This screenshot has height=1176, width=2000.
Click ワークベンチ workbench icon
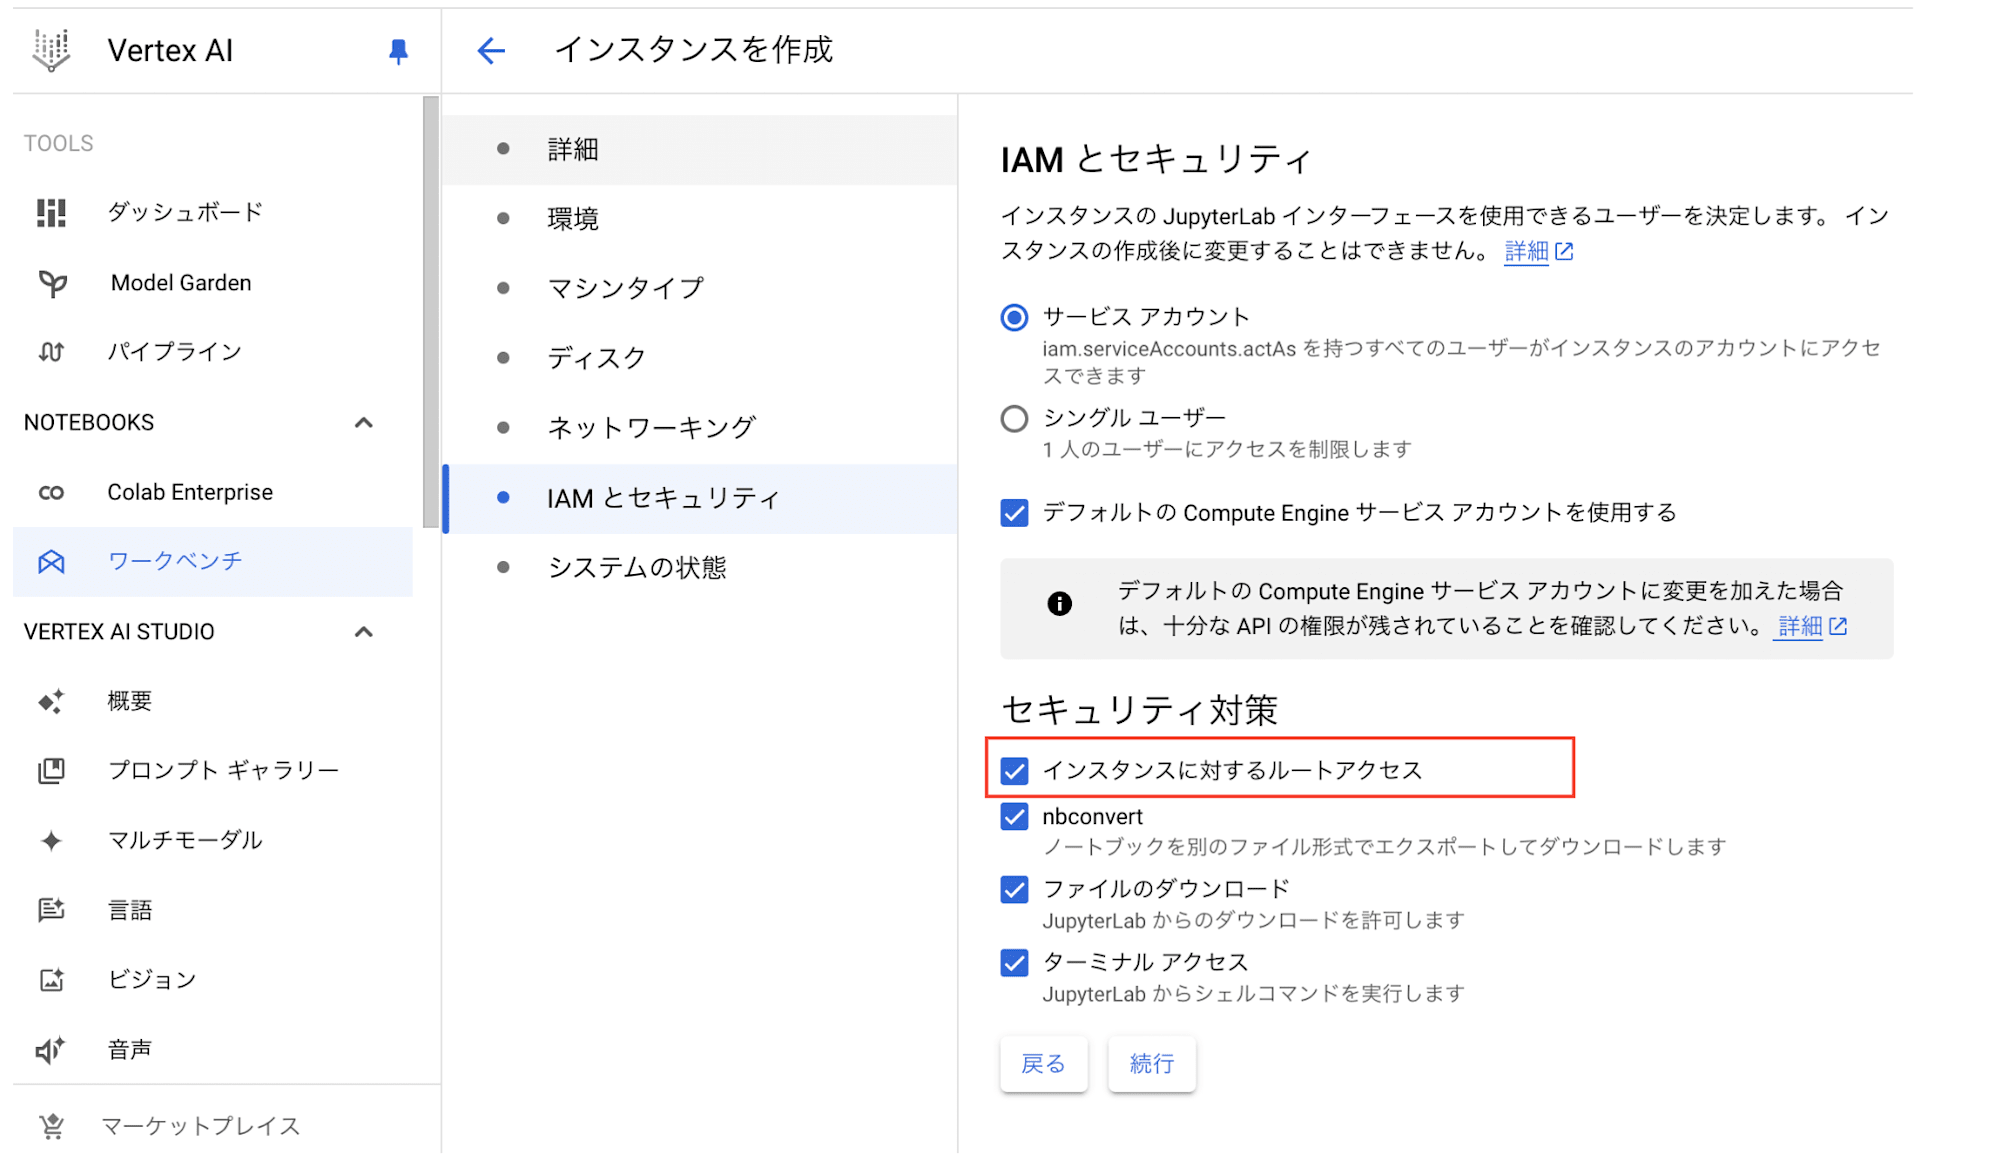click(49, 561)
